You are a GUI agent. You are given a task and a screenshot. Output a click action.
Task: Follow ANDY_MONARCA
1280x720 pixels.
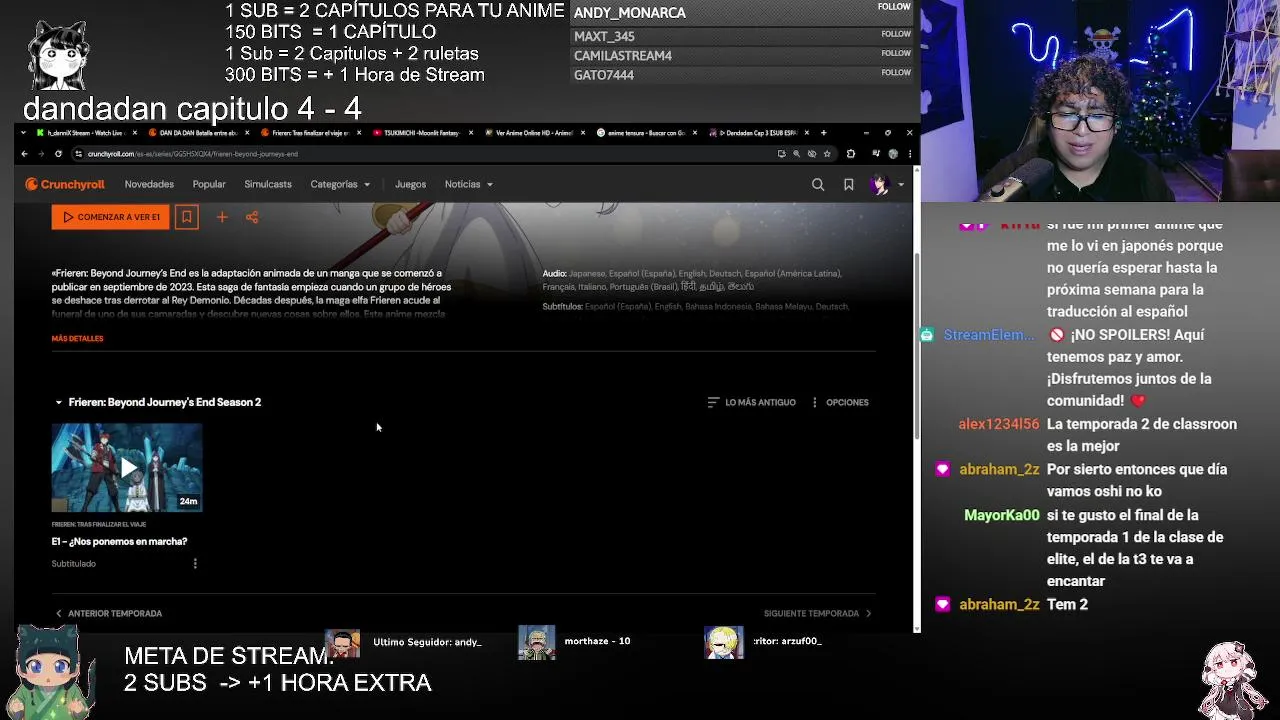tap(894, 7)
